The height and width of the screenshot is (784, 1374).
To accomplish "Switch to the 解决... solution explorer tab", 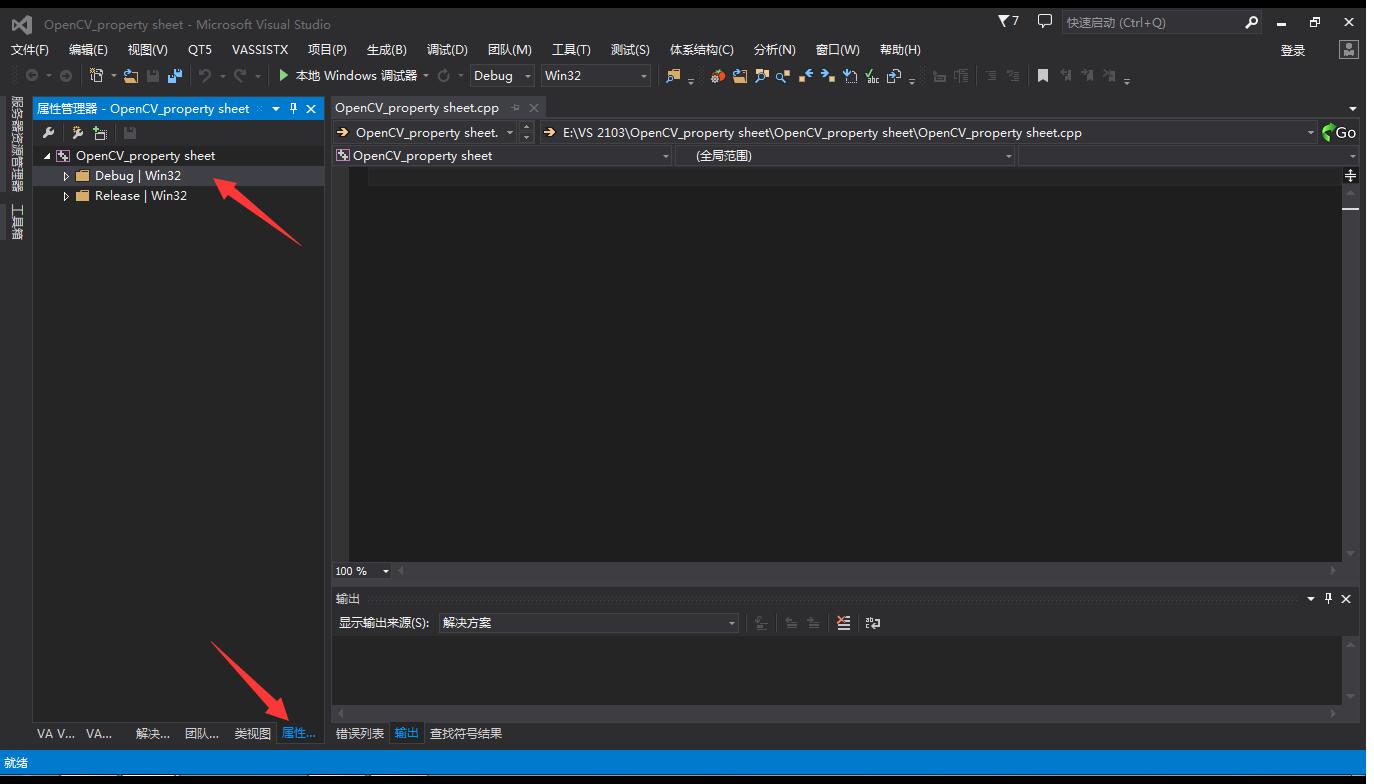I will [153, 733].
